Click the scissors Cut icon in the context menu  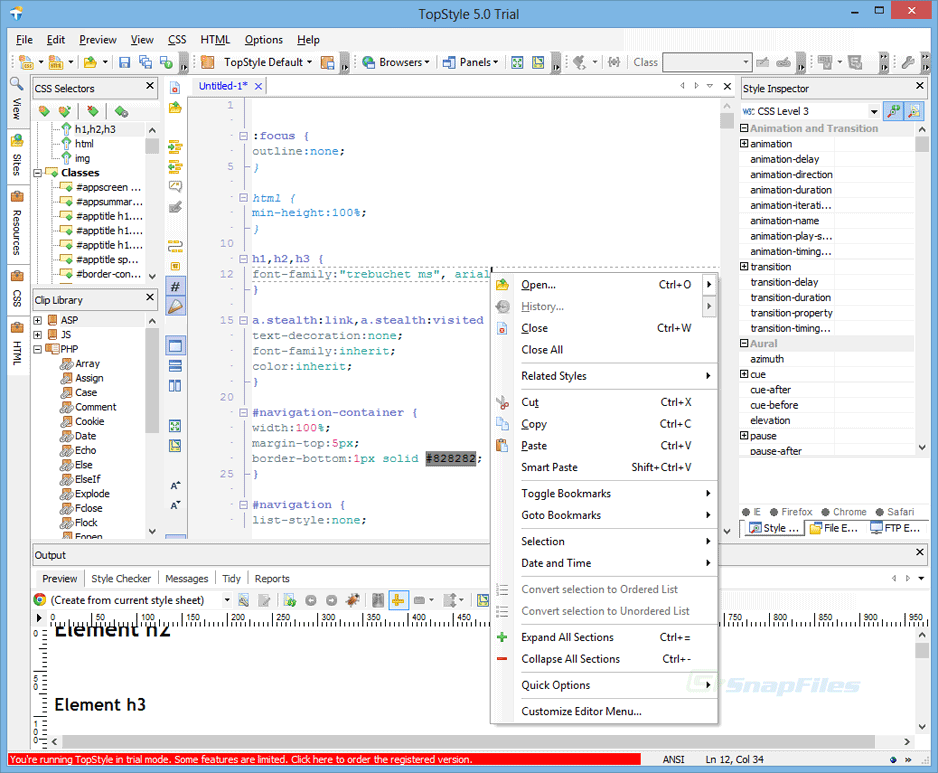[502, 403]
